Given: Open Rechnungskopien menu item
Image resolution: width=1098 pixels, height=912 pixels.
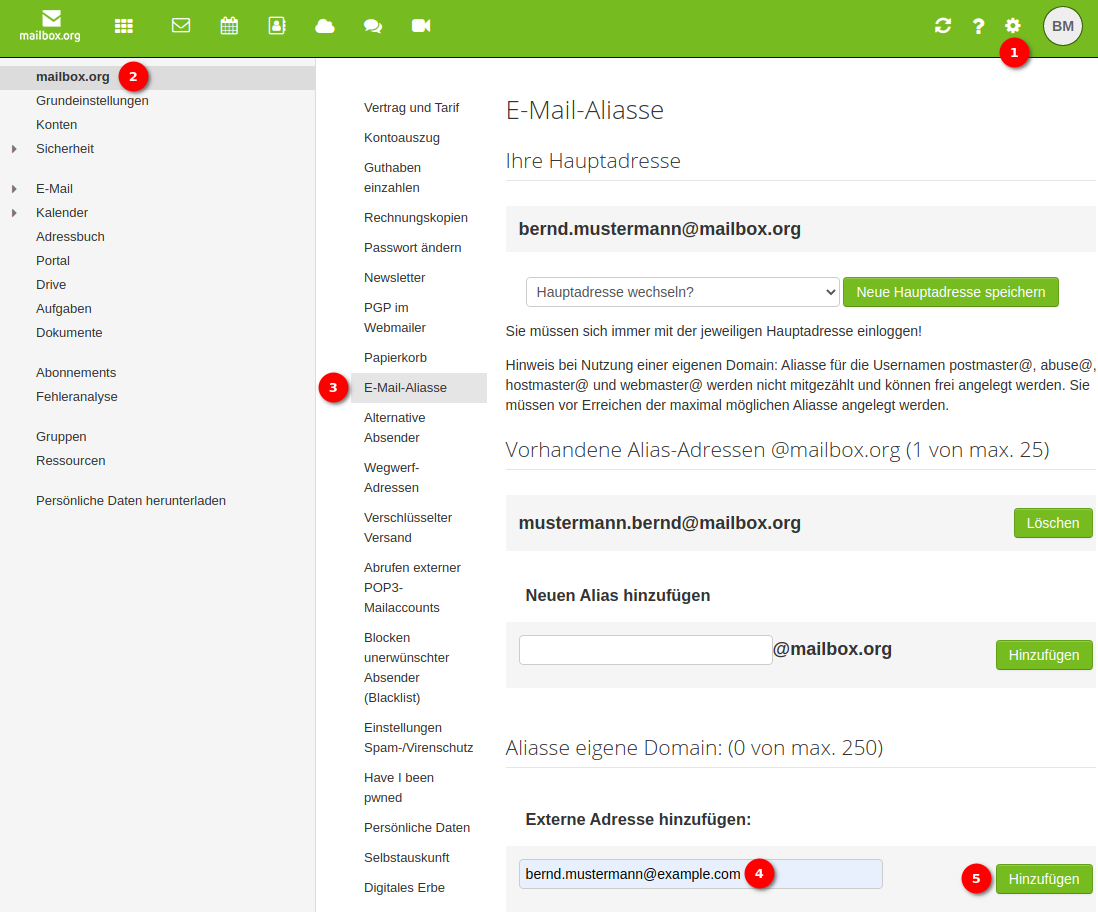Looking at the screenshot, I should (415, 217).
